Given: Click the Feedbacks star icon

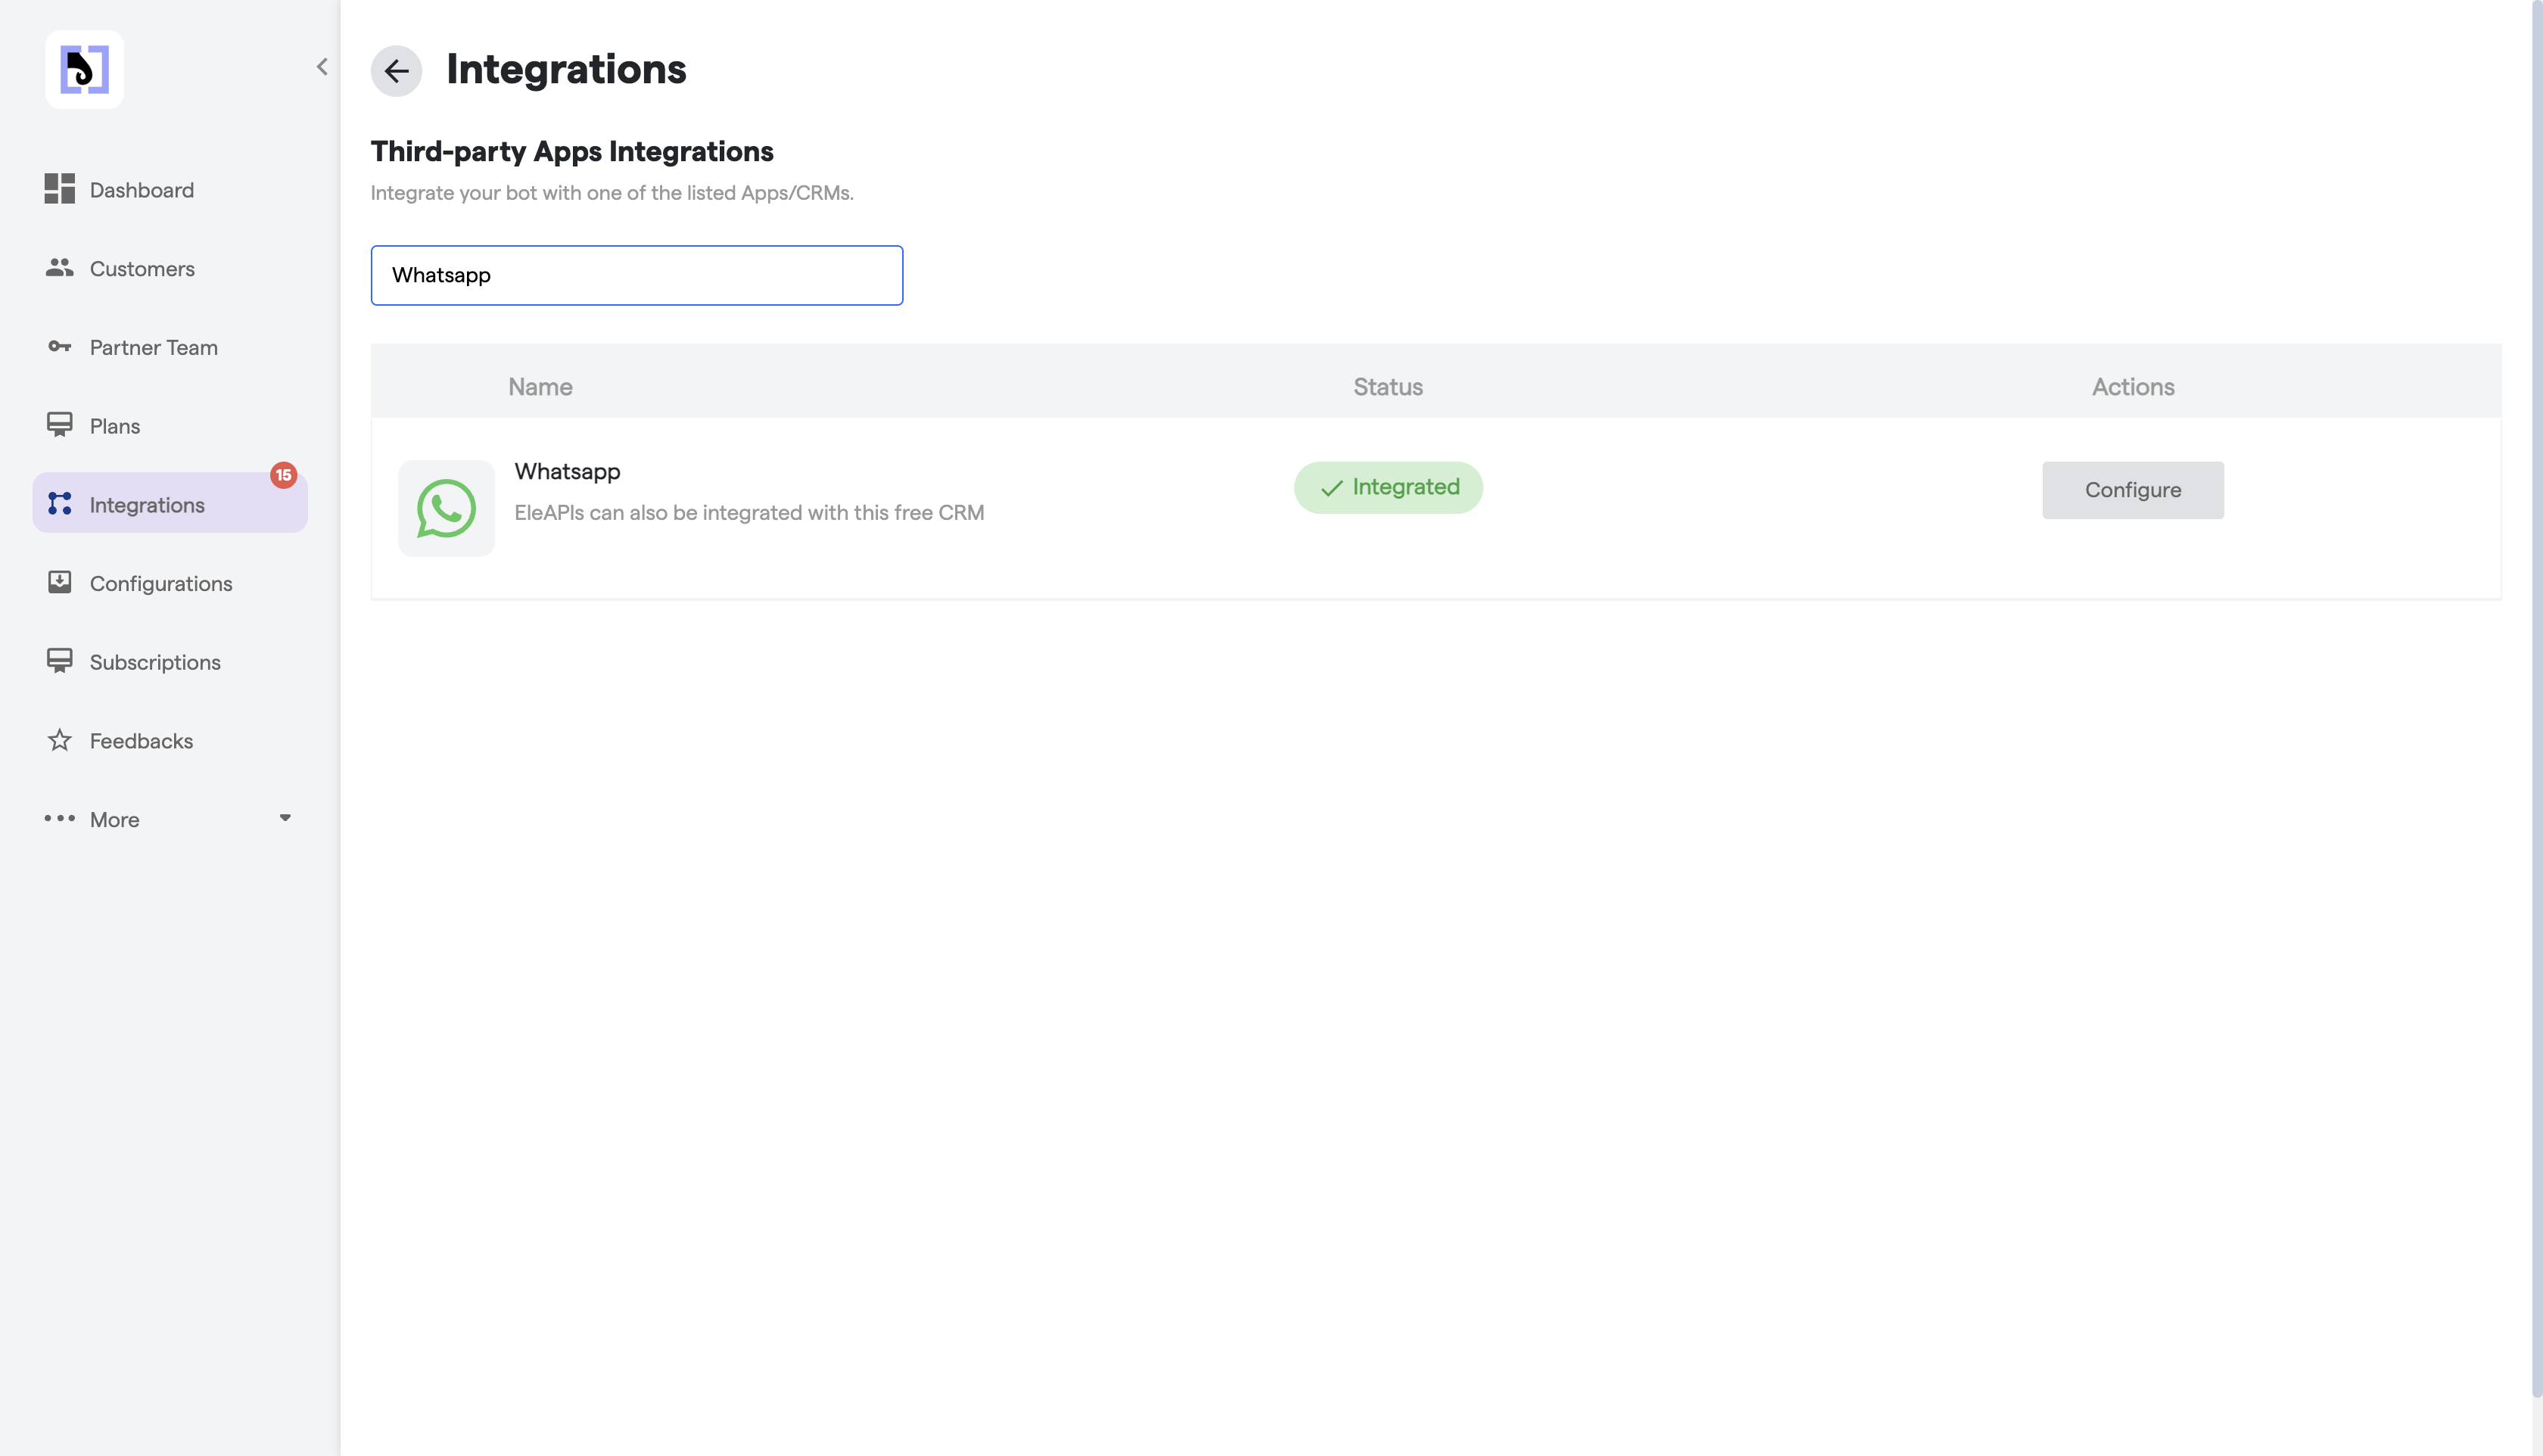Looking at the screenshot, I should click(59, 741).
